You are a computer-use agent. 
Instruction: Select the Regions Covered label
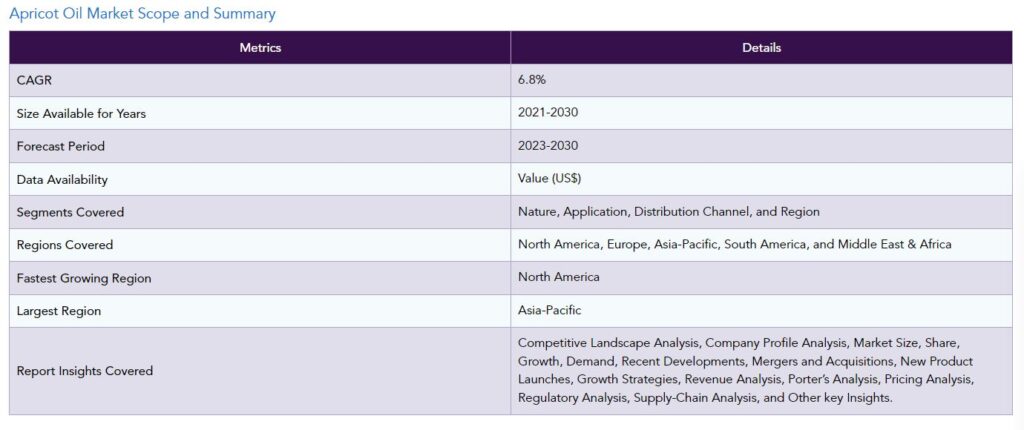[65, 245]
